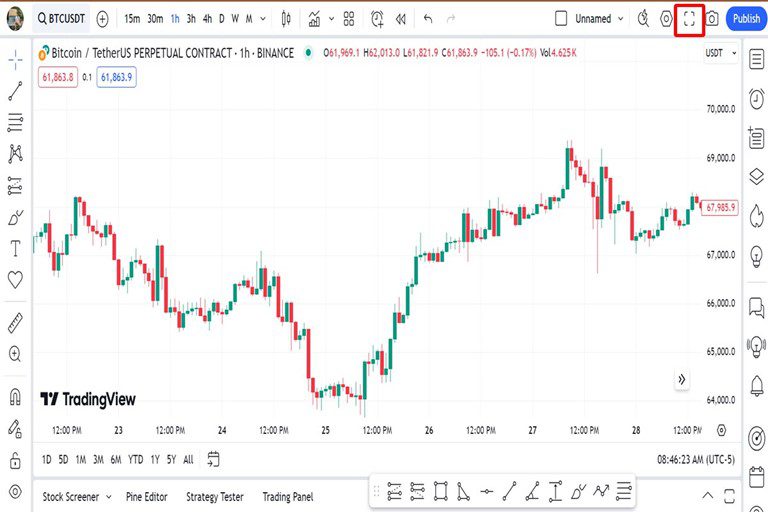Open chart settings hexagon icon
The width and height of the screenshot is (768, 512).
666,19
